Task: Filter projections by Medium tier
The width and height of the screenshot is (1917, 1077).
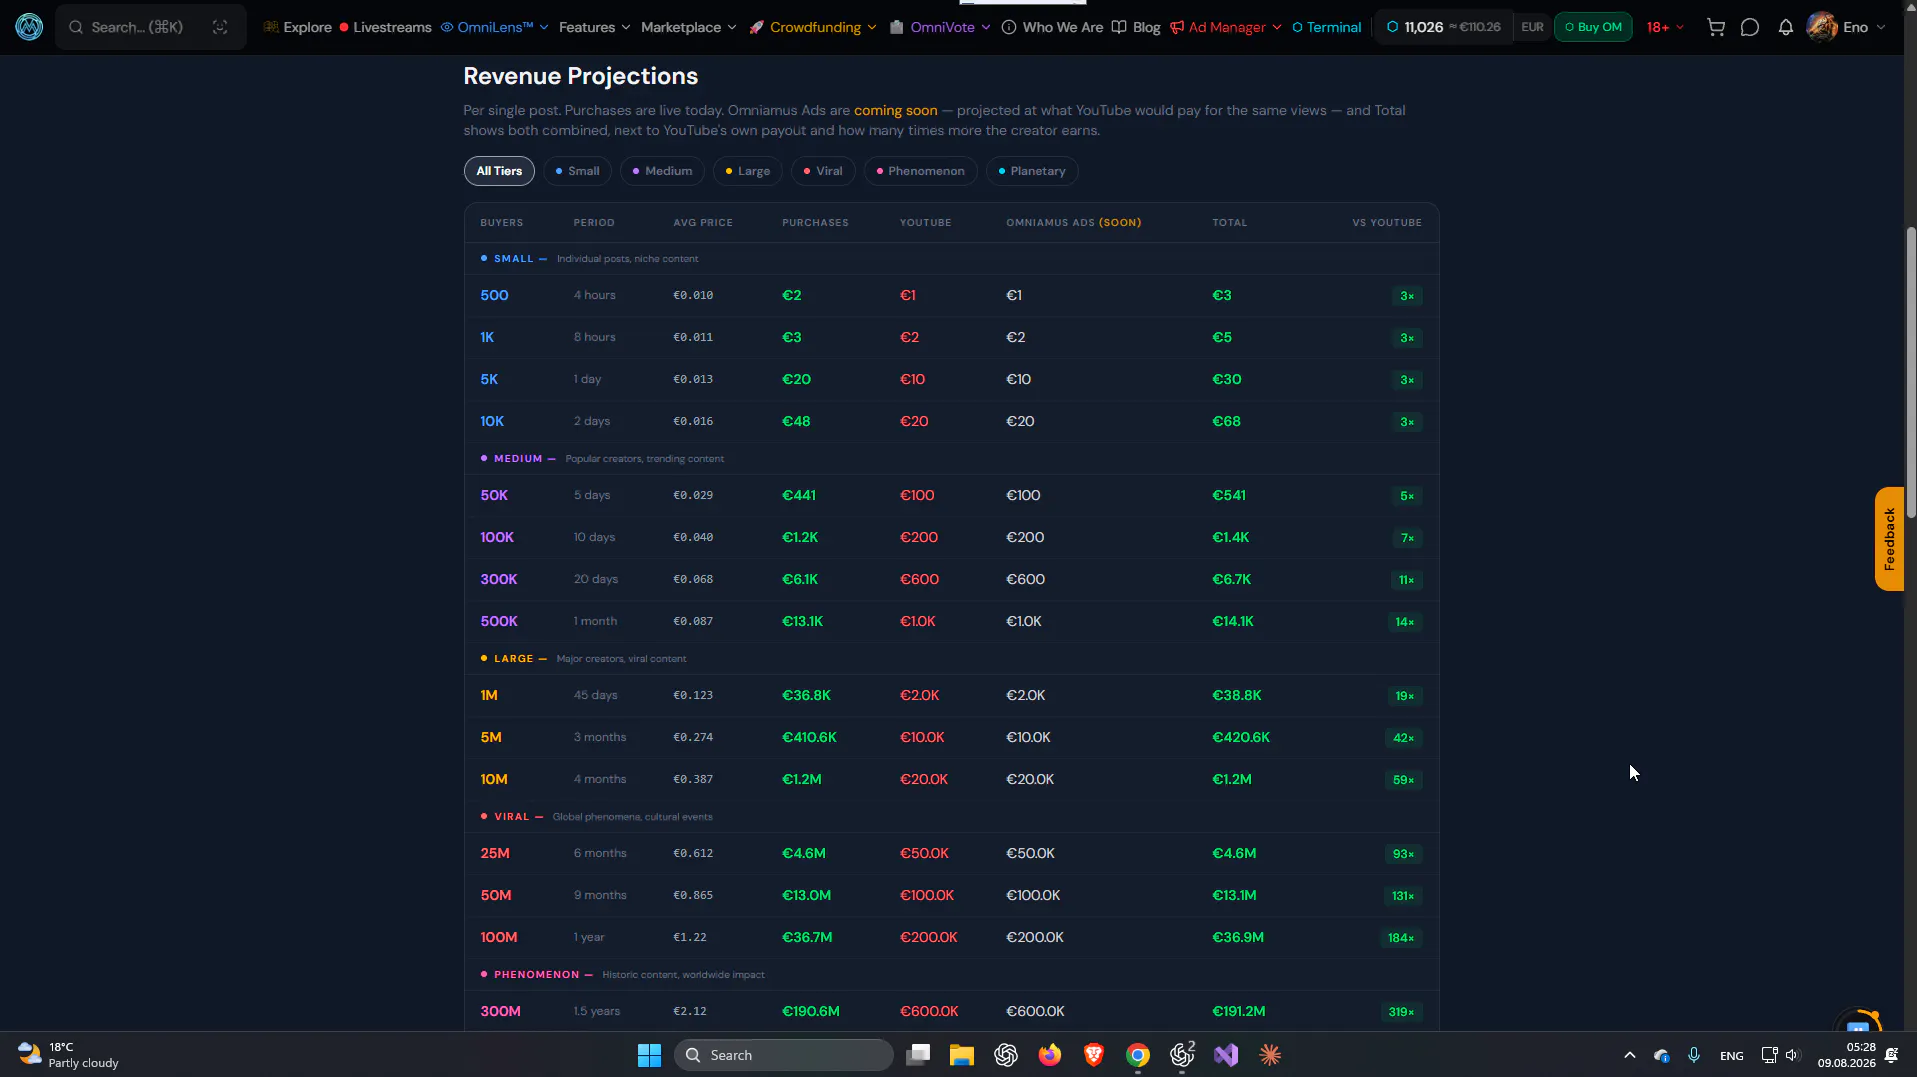Action: coord(662,171)
